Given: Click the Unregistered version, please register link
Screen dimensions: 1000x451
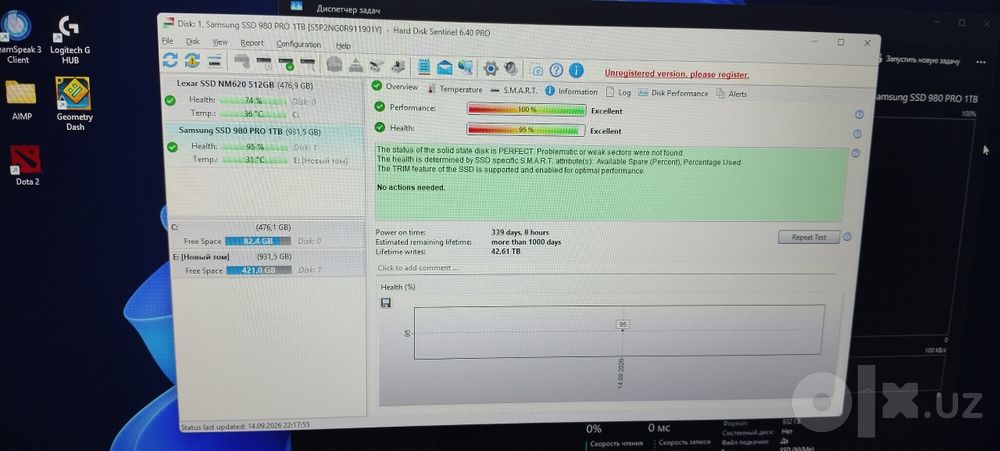Looking at the screenshot, I should [677, 74].
